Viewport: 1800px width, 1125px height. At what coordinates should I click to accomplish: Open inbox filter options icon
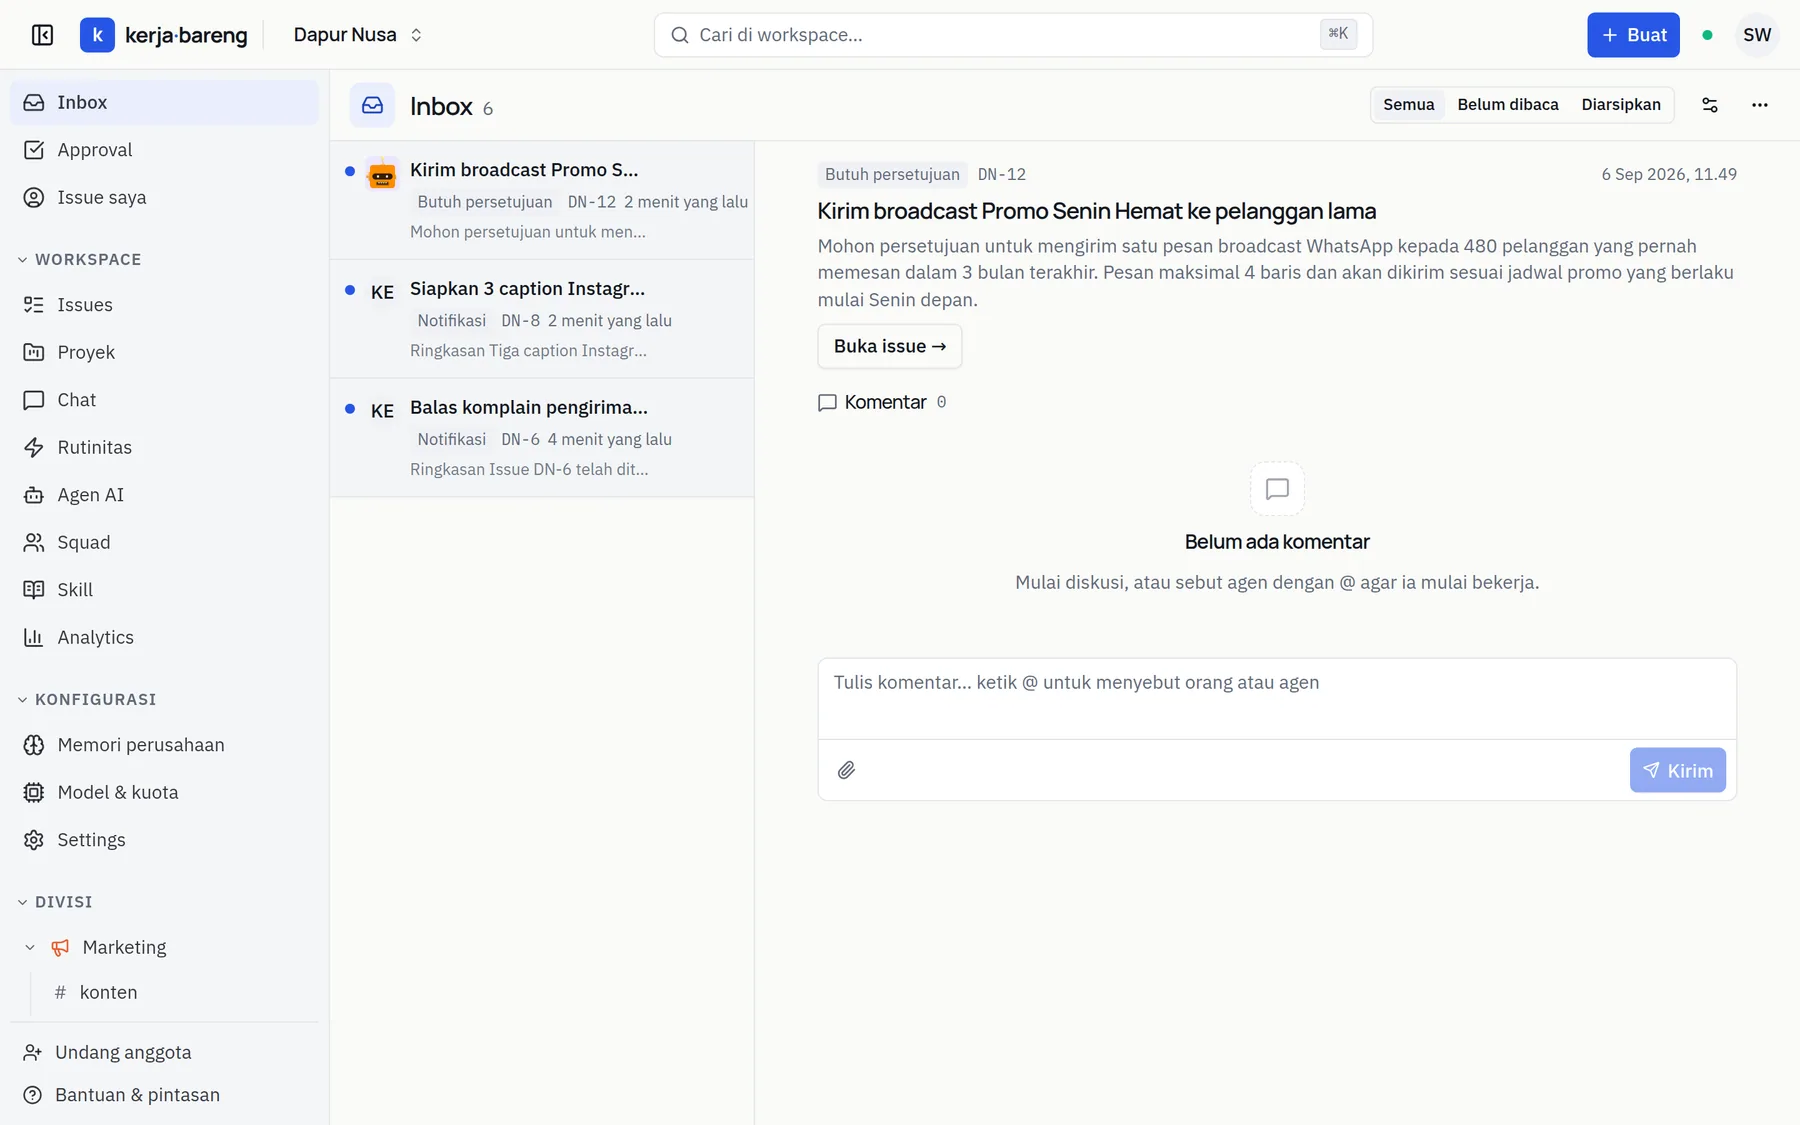1710,105
